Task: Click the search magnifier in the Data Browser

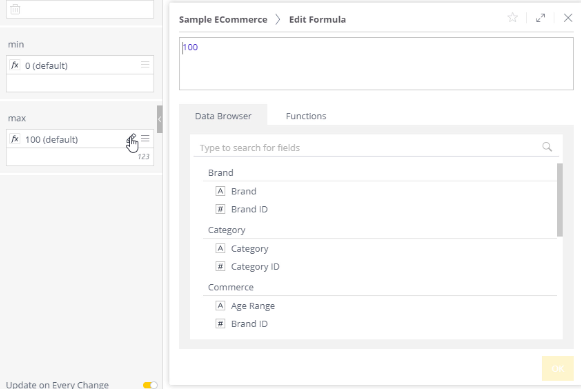Action: (547, 147)
